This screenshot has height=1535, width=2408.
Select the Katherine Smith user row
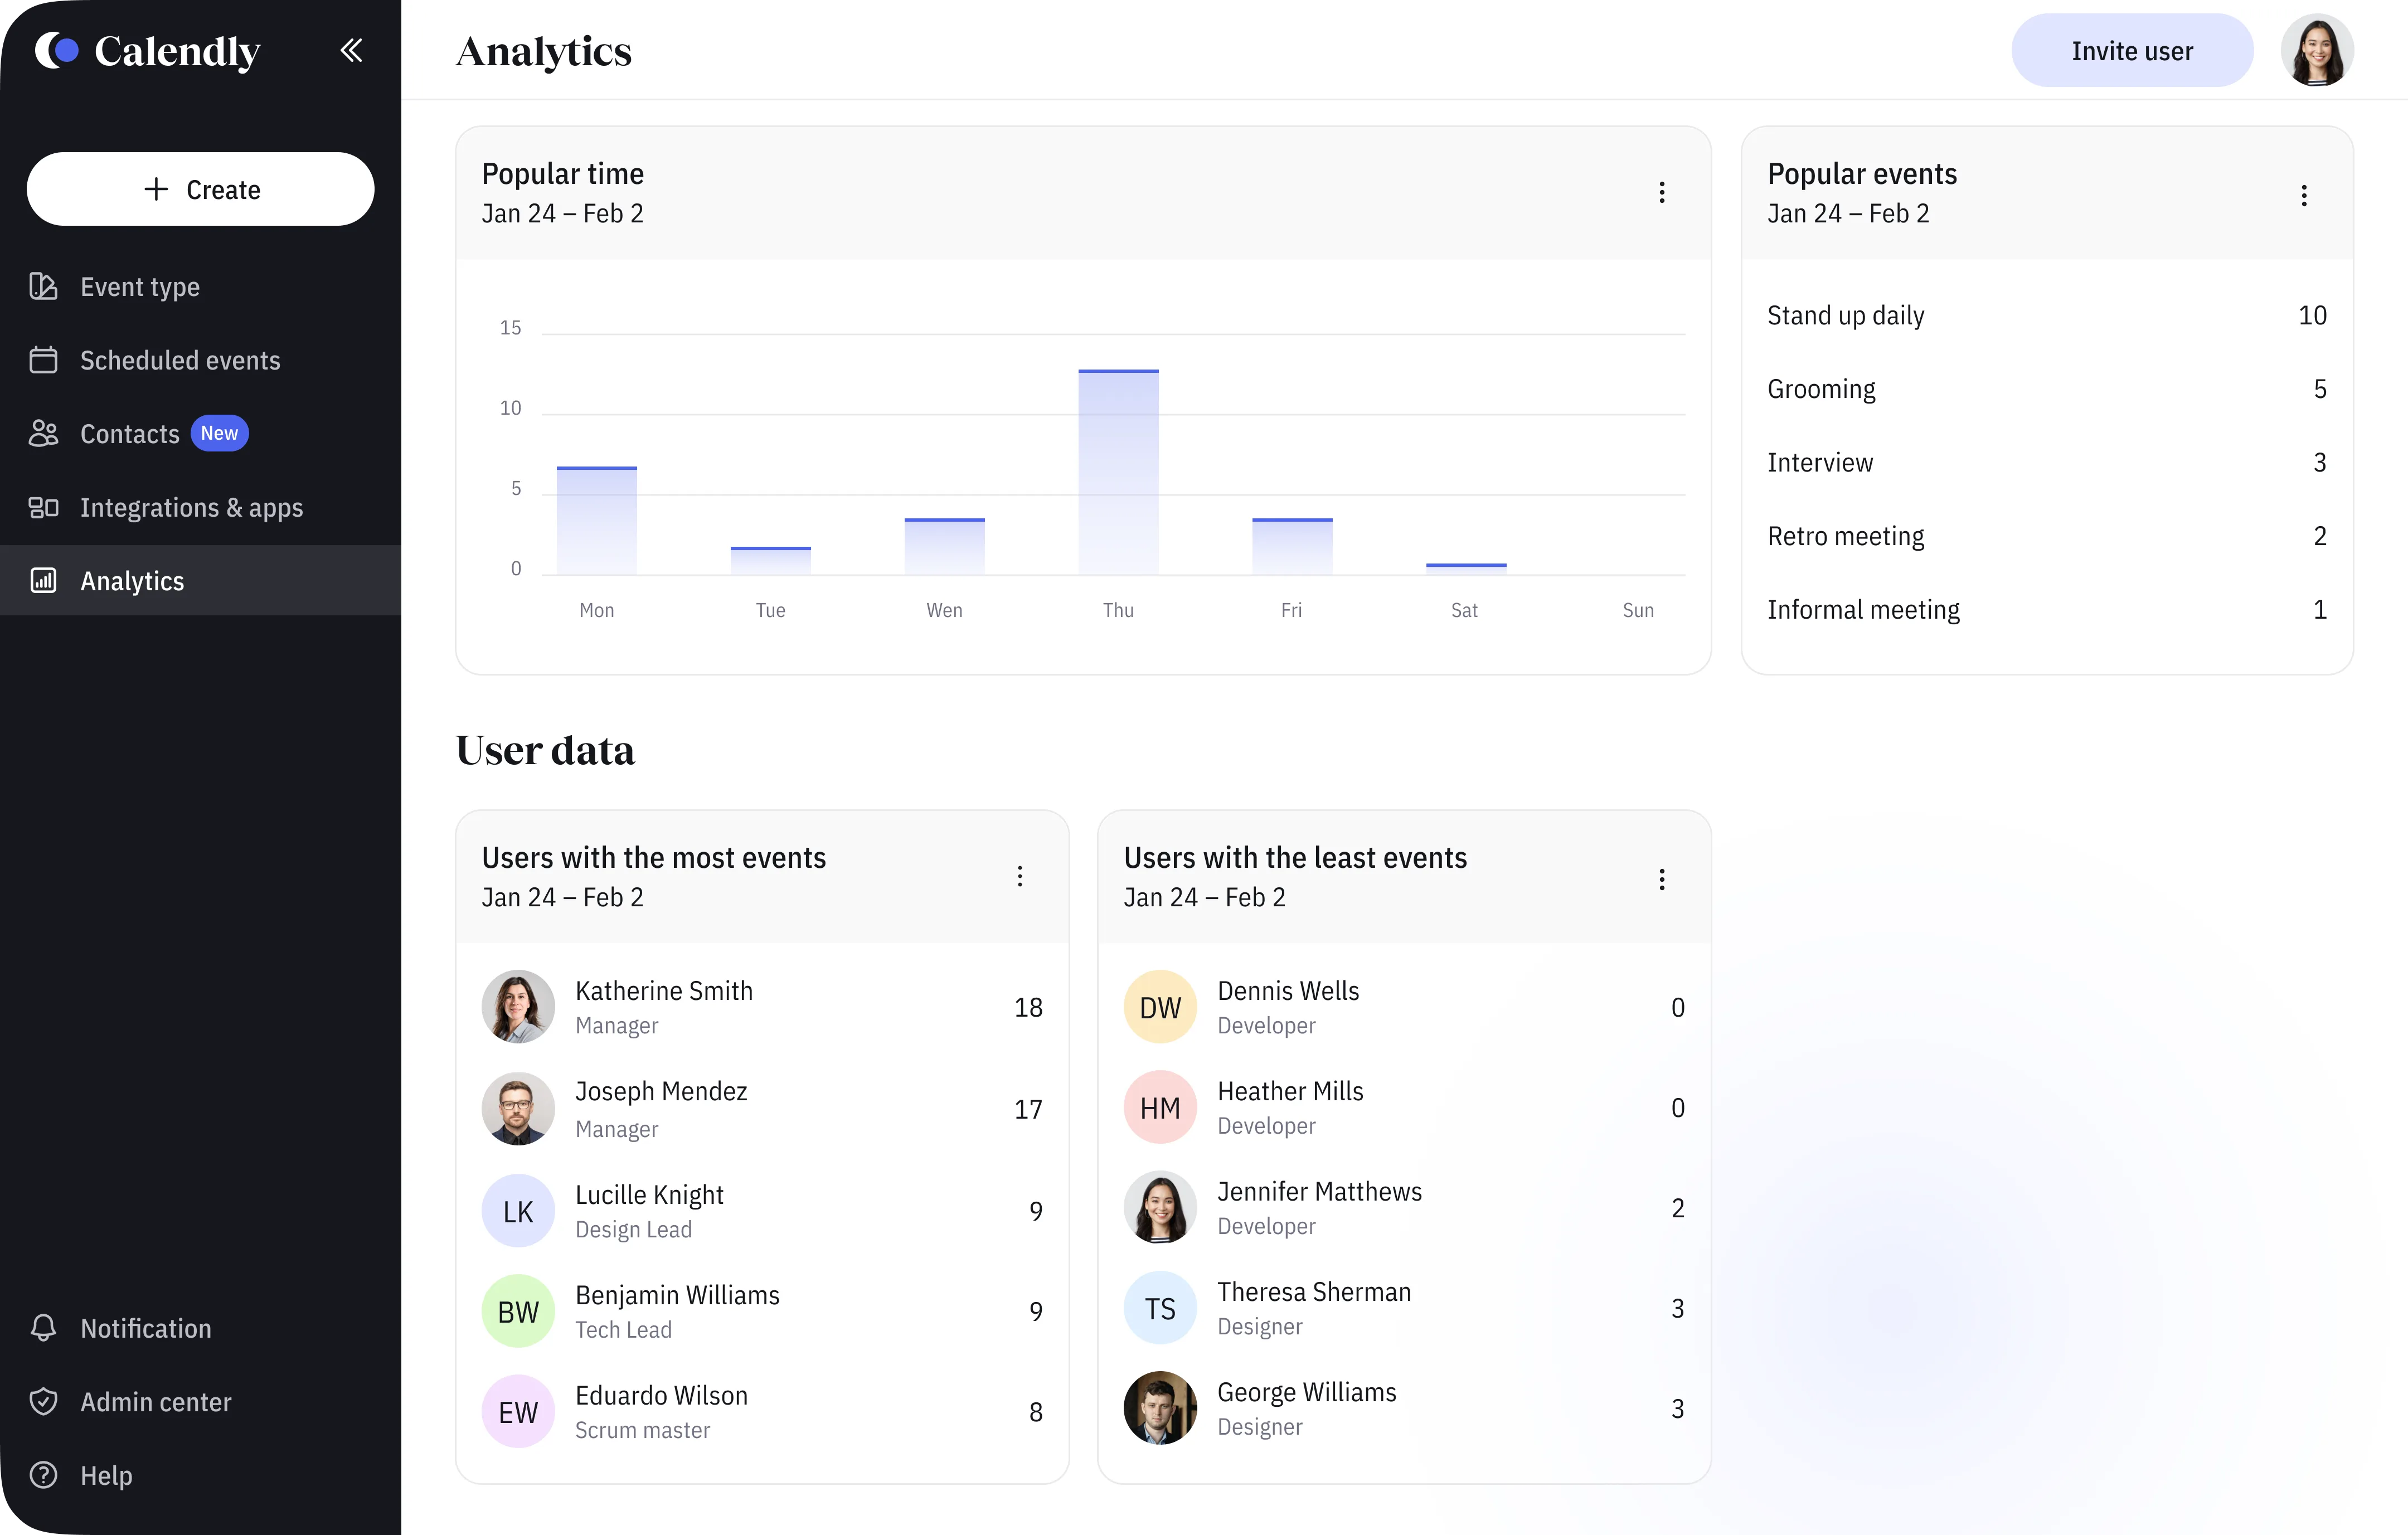tap(762, 1007)
